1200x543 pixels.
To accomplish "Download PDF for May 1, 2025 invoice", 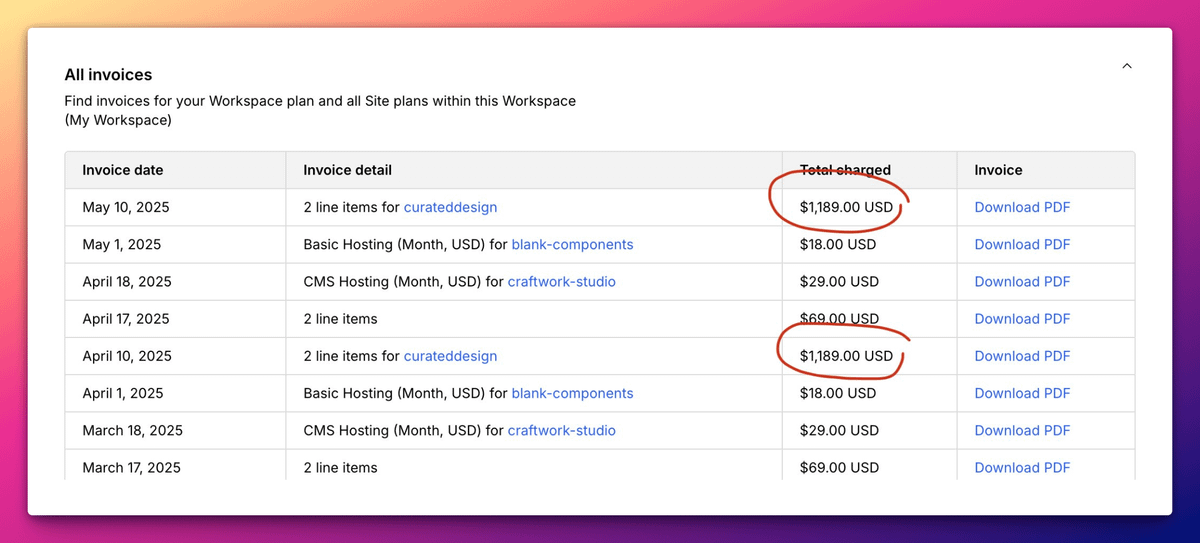I will 1022,244.
